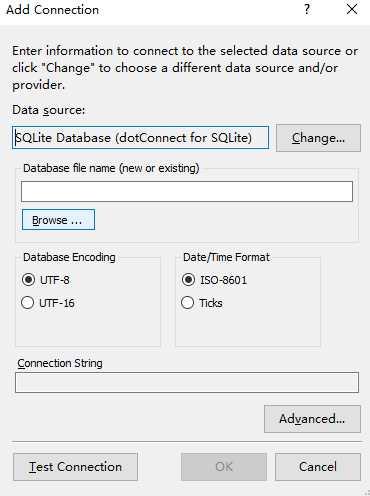Viewport: 370px width, 496px height.
Task: Choose Ticks date/time format
Action: (x=202, y=303)
